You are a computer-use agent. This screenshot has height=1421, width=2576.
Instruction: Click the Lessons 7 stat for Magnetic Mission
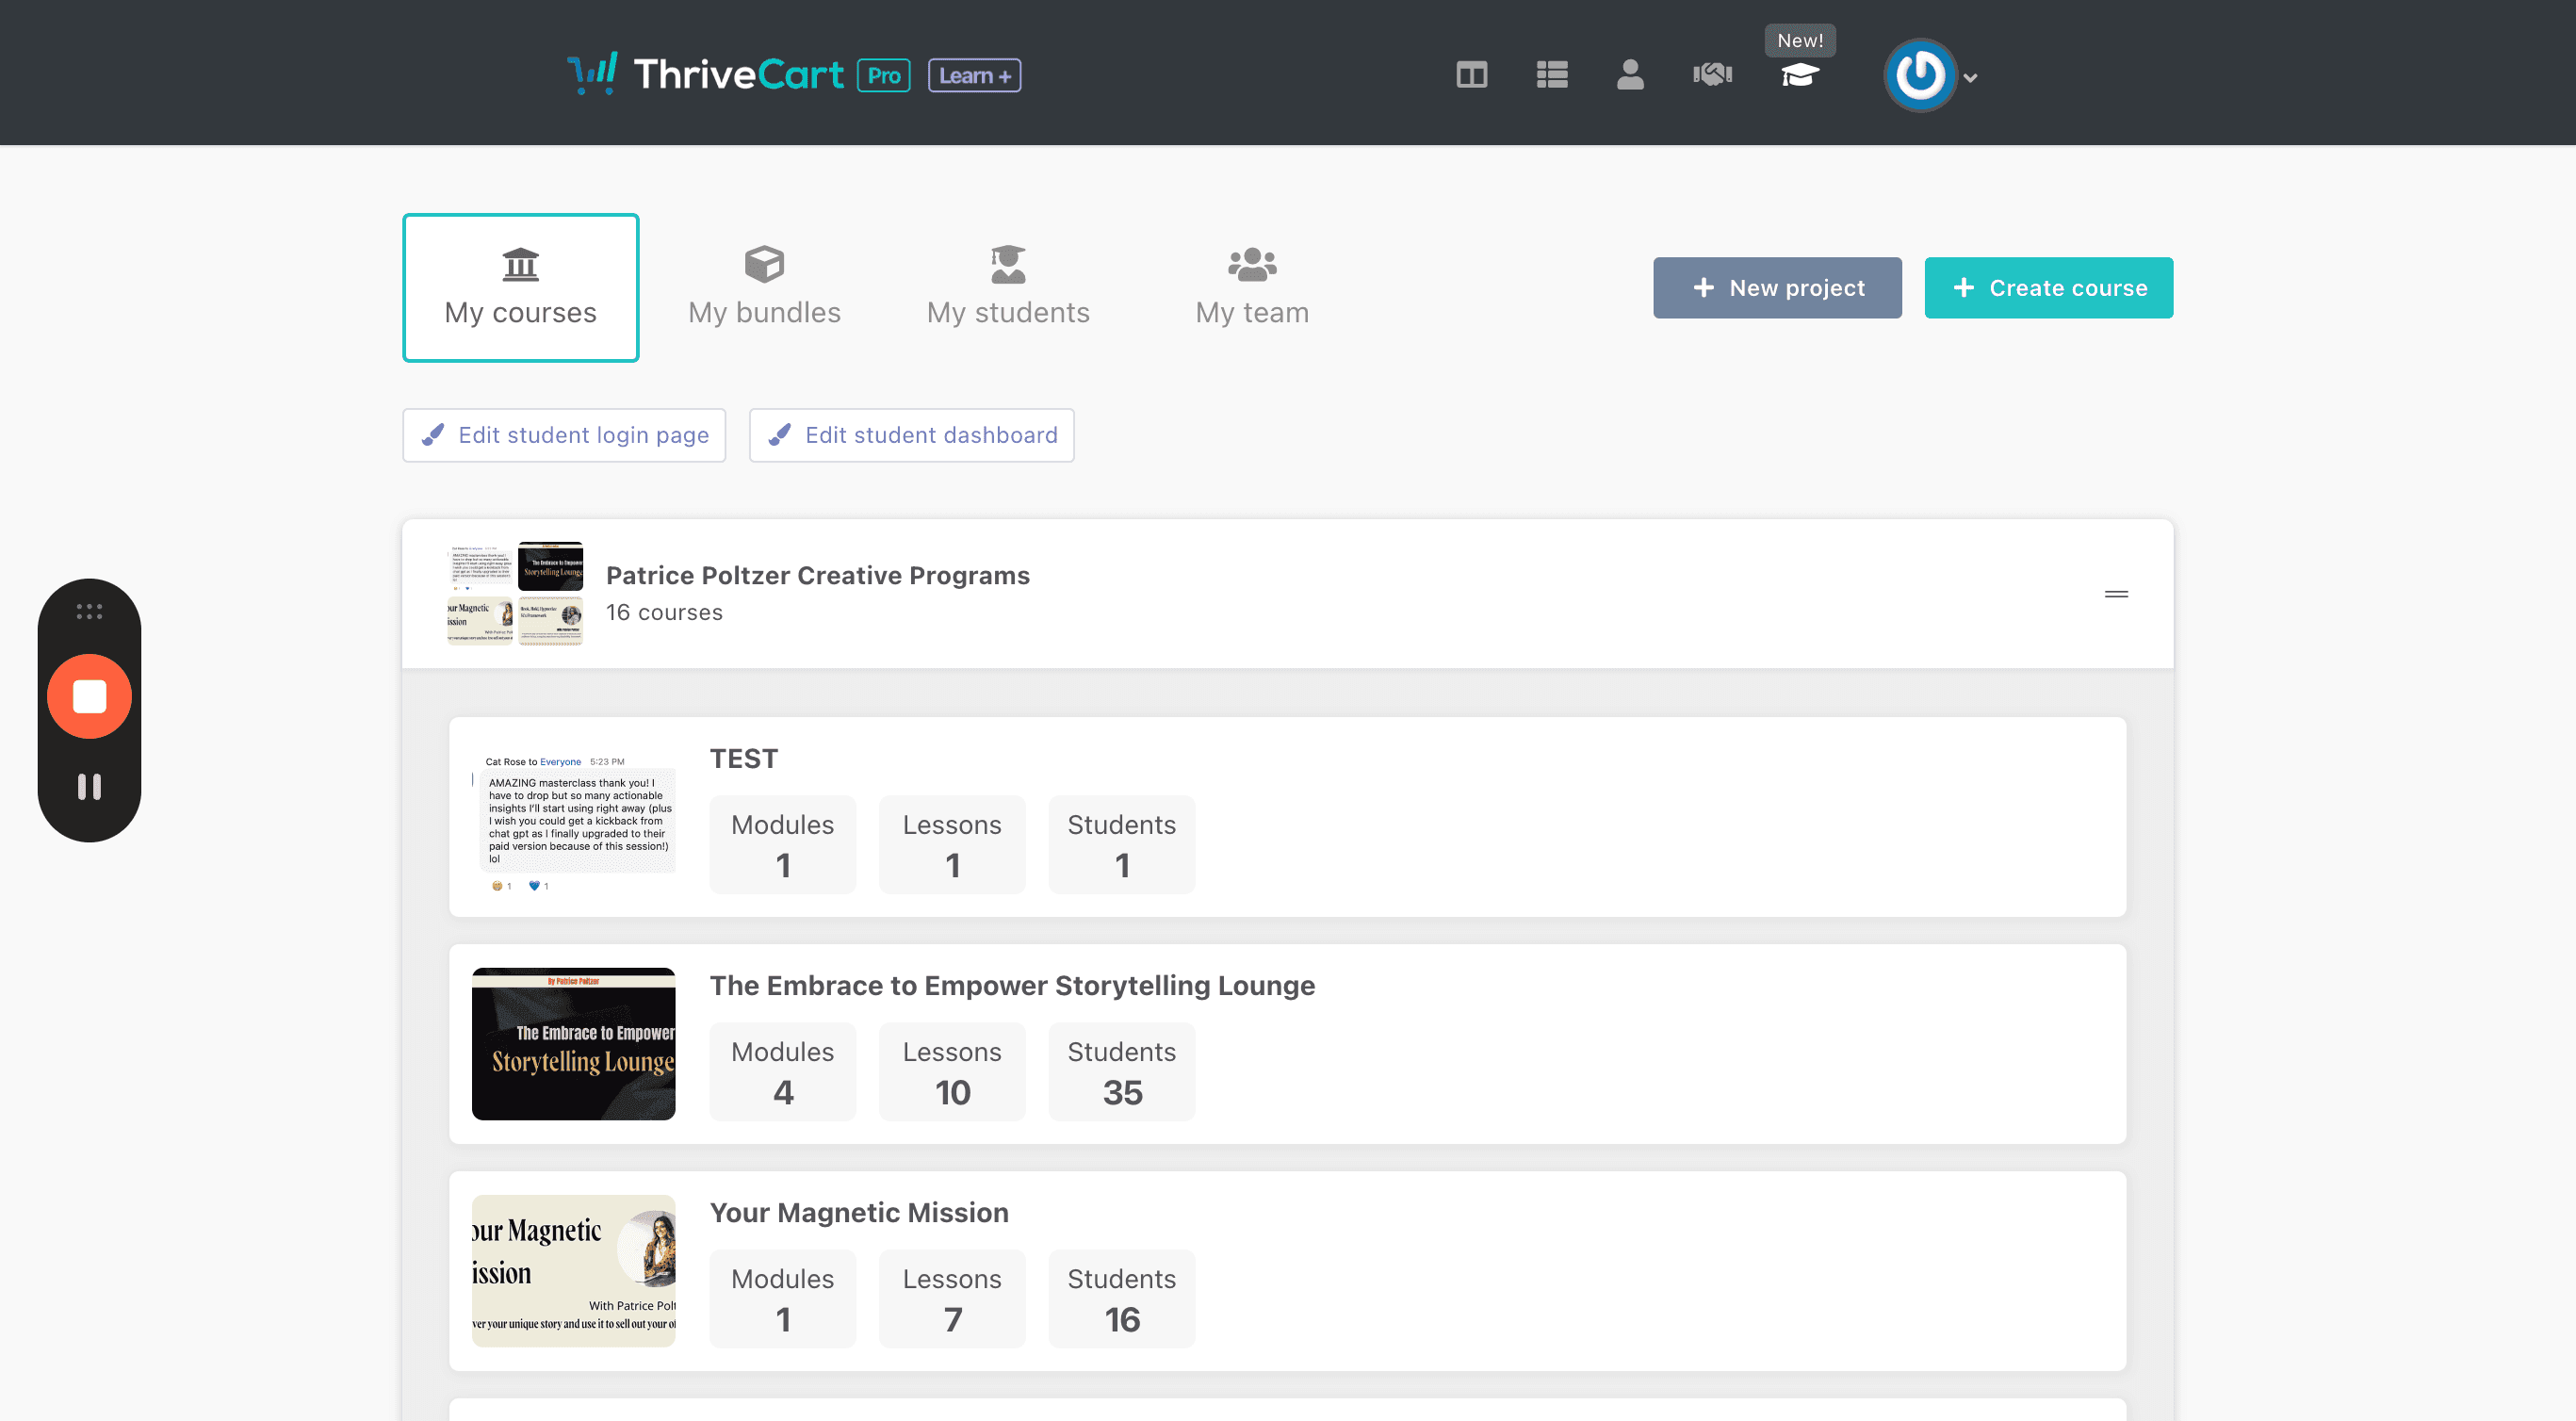(952, 1299)
